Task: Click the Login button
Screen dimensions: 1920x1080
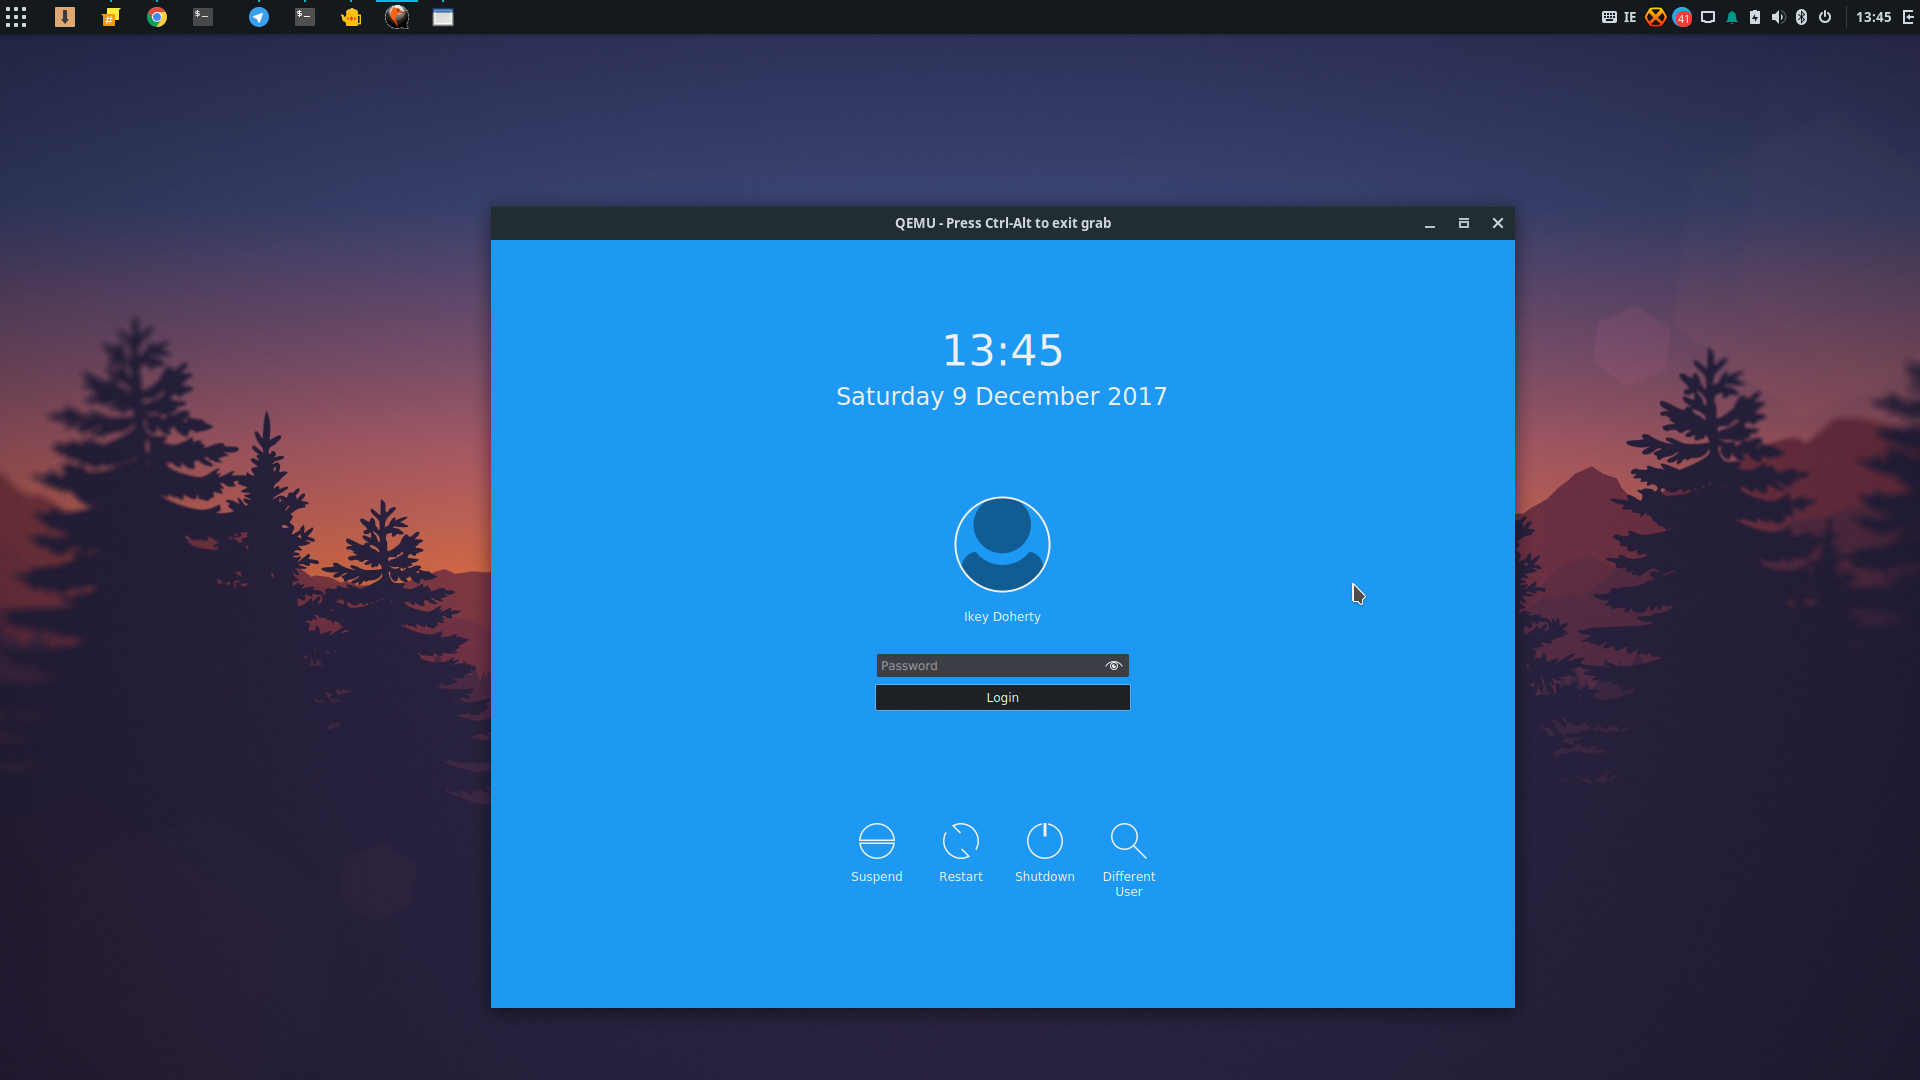Action: [x=1003, y=698]
